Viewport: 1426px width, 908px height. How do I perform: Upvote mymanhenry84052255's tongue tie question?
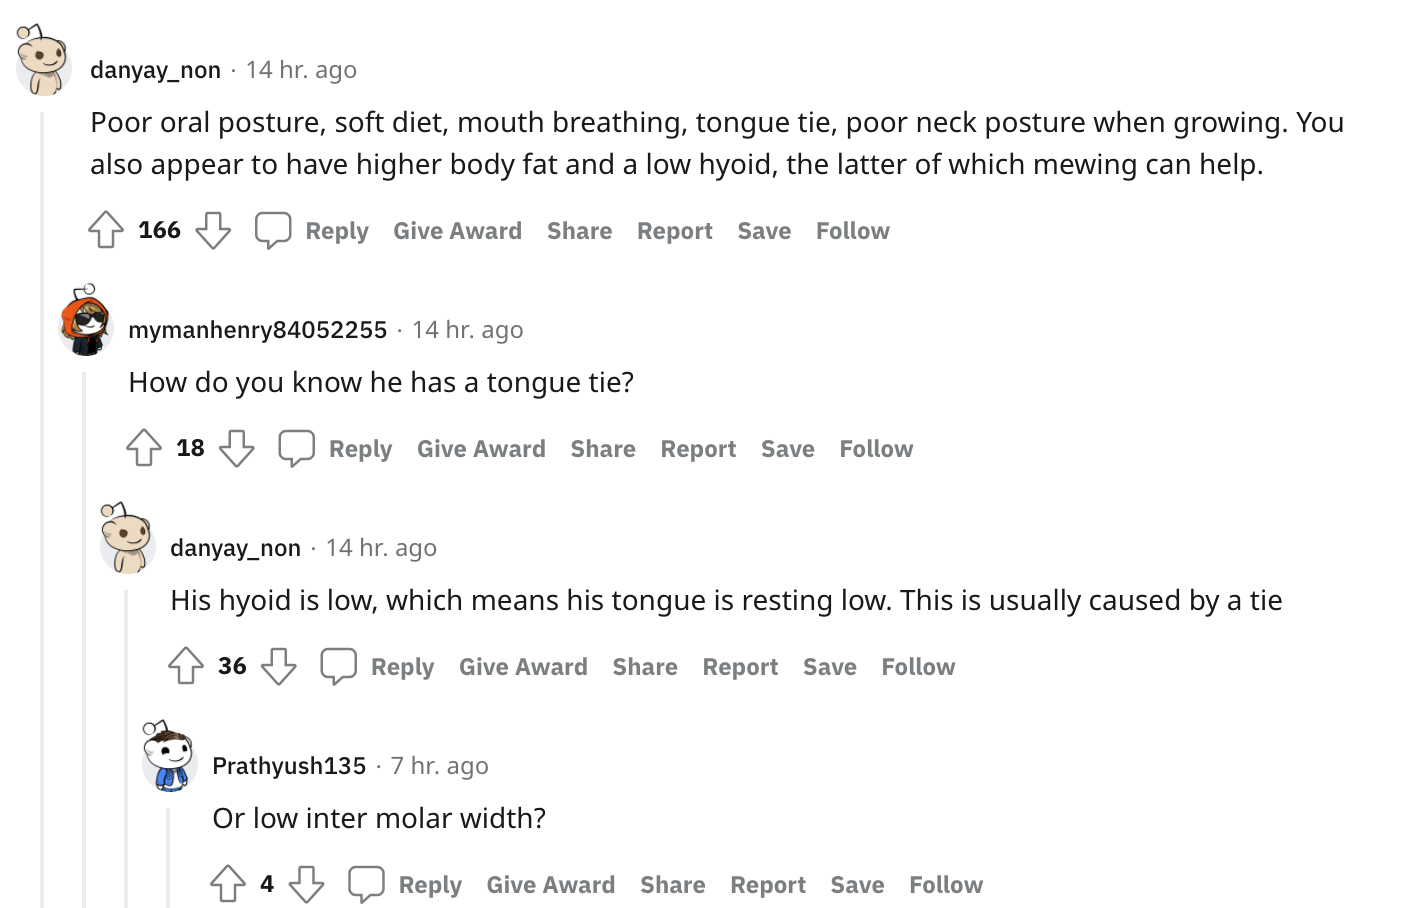[144, 448]
